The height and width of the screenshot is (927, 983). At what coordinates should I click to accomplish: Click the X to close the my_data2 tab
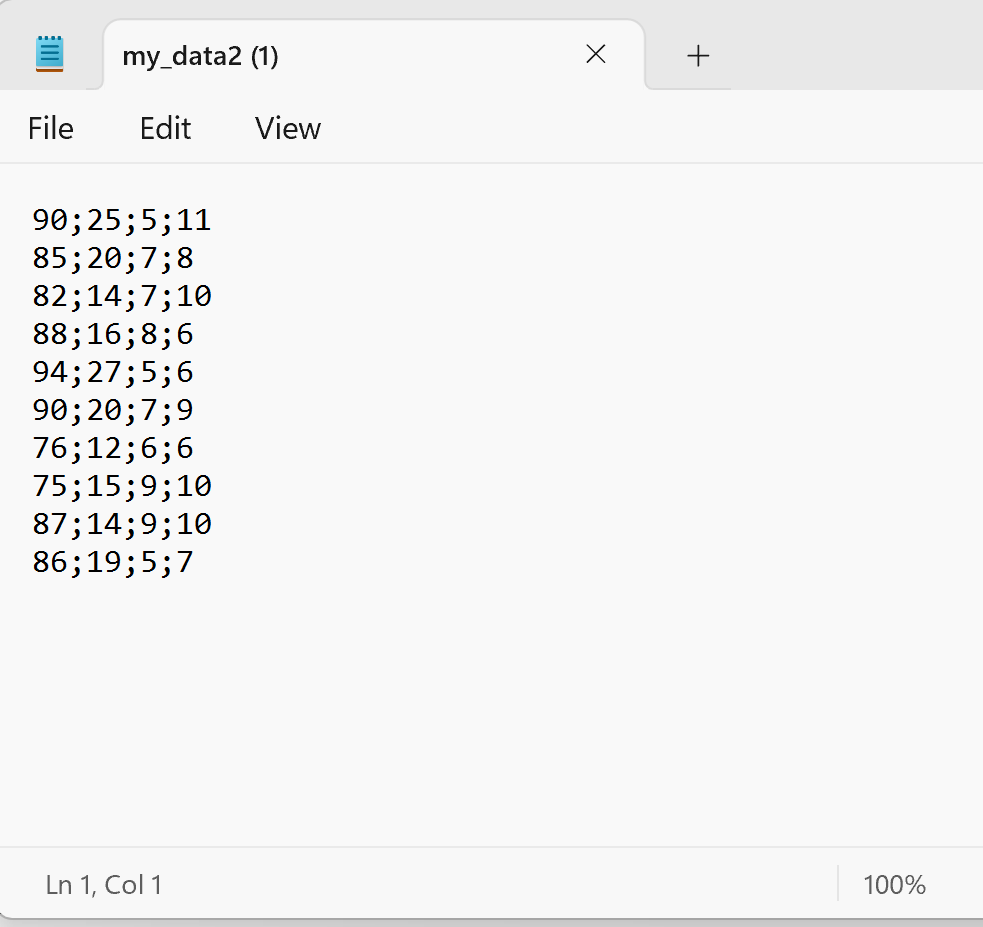[x=595, y=55]
